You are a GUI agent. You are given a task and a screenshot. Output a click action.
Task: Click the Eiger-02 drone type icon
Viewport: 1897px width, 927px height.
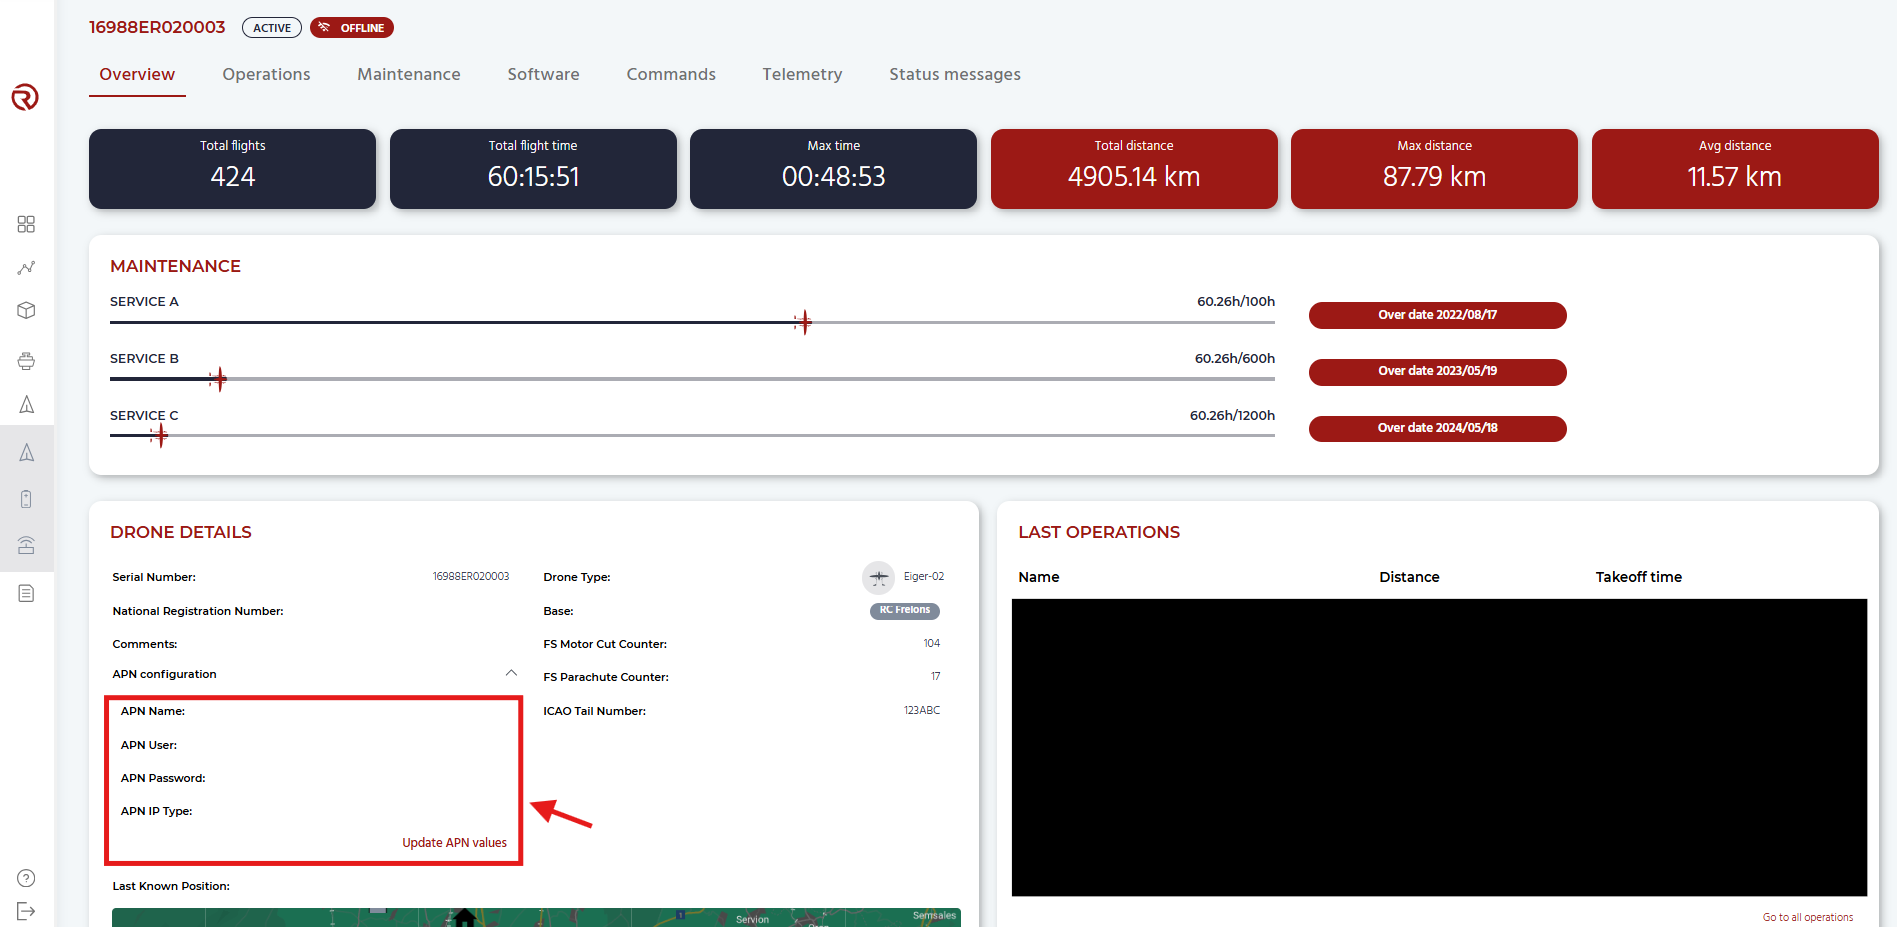(x=878, y=577)
